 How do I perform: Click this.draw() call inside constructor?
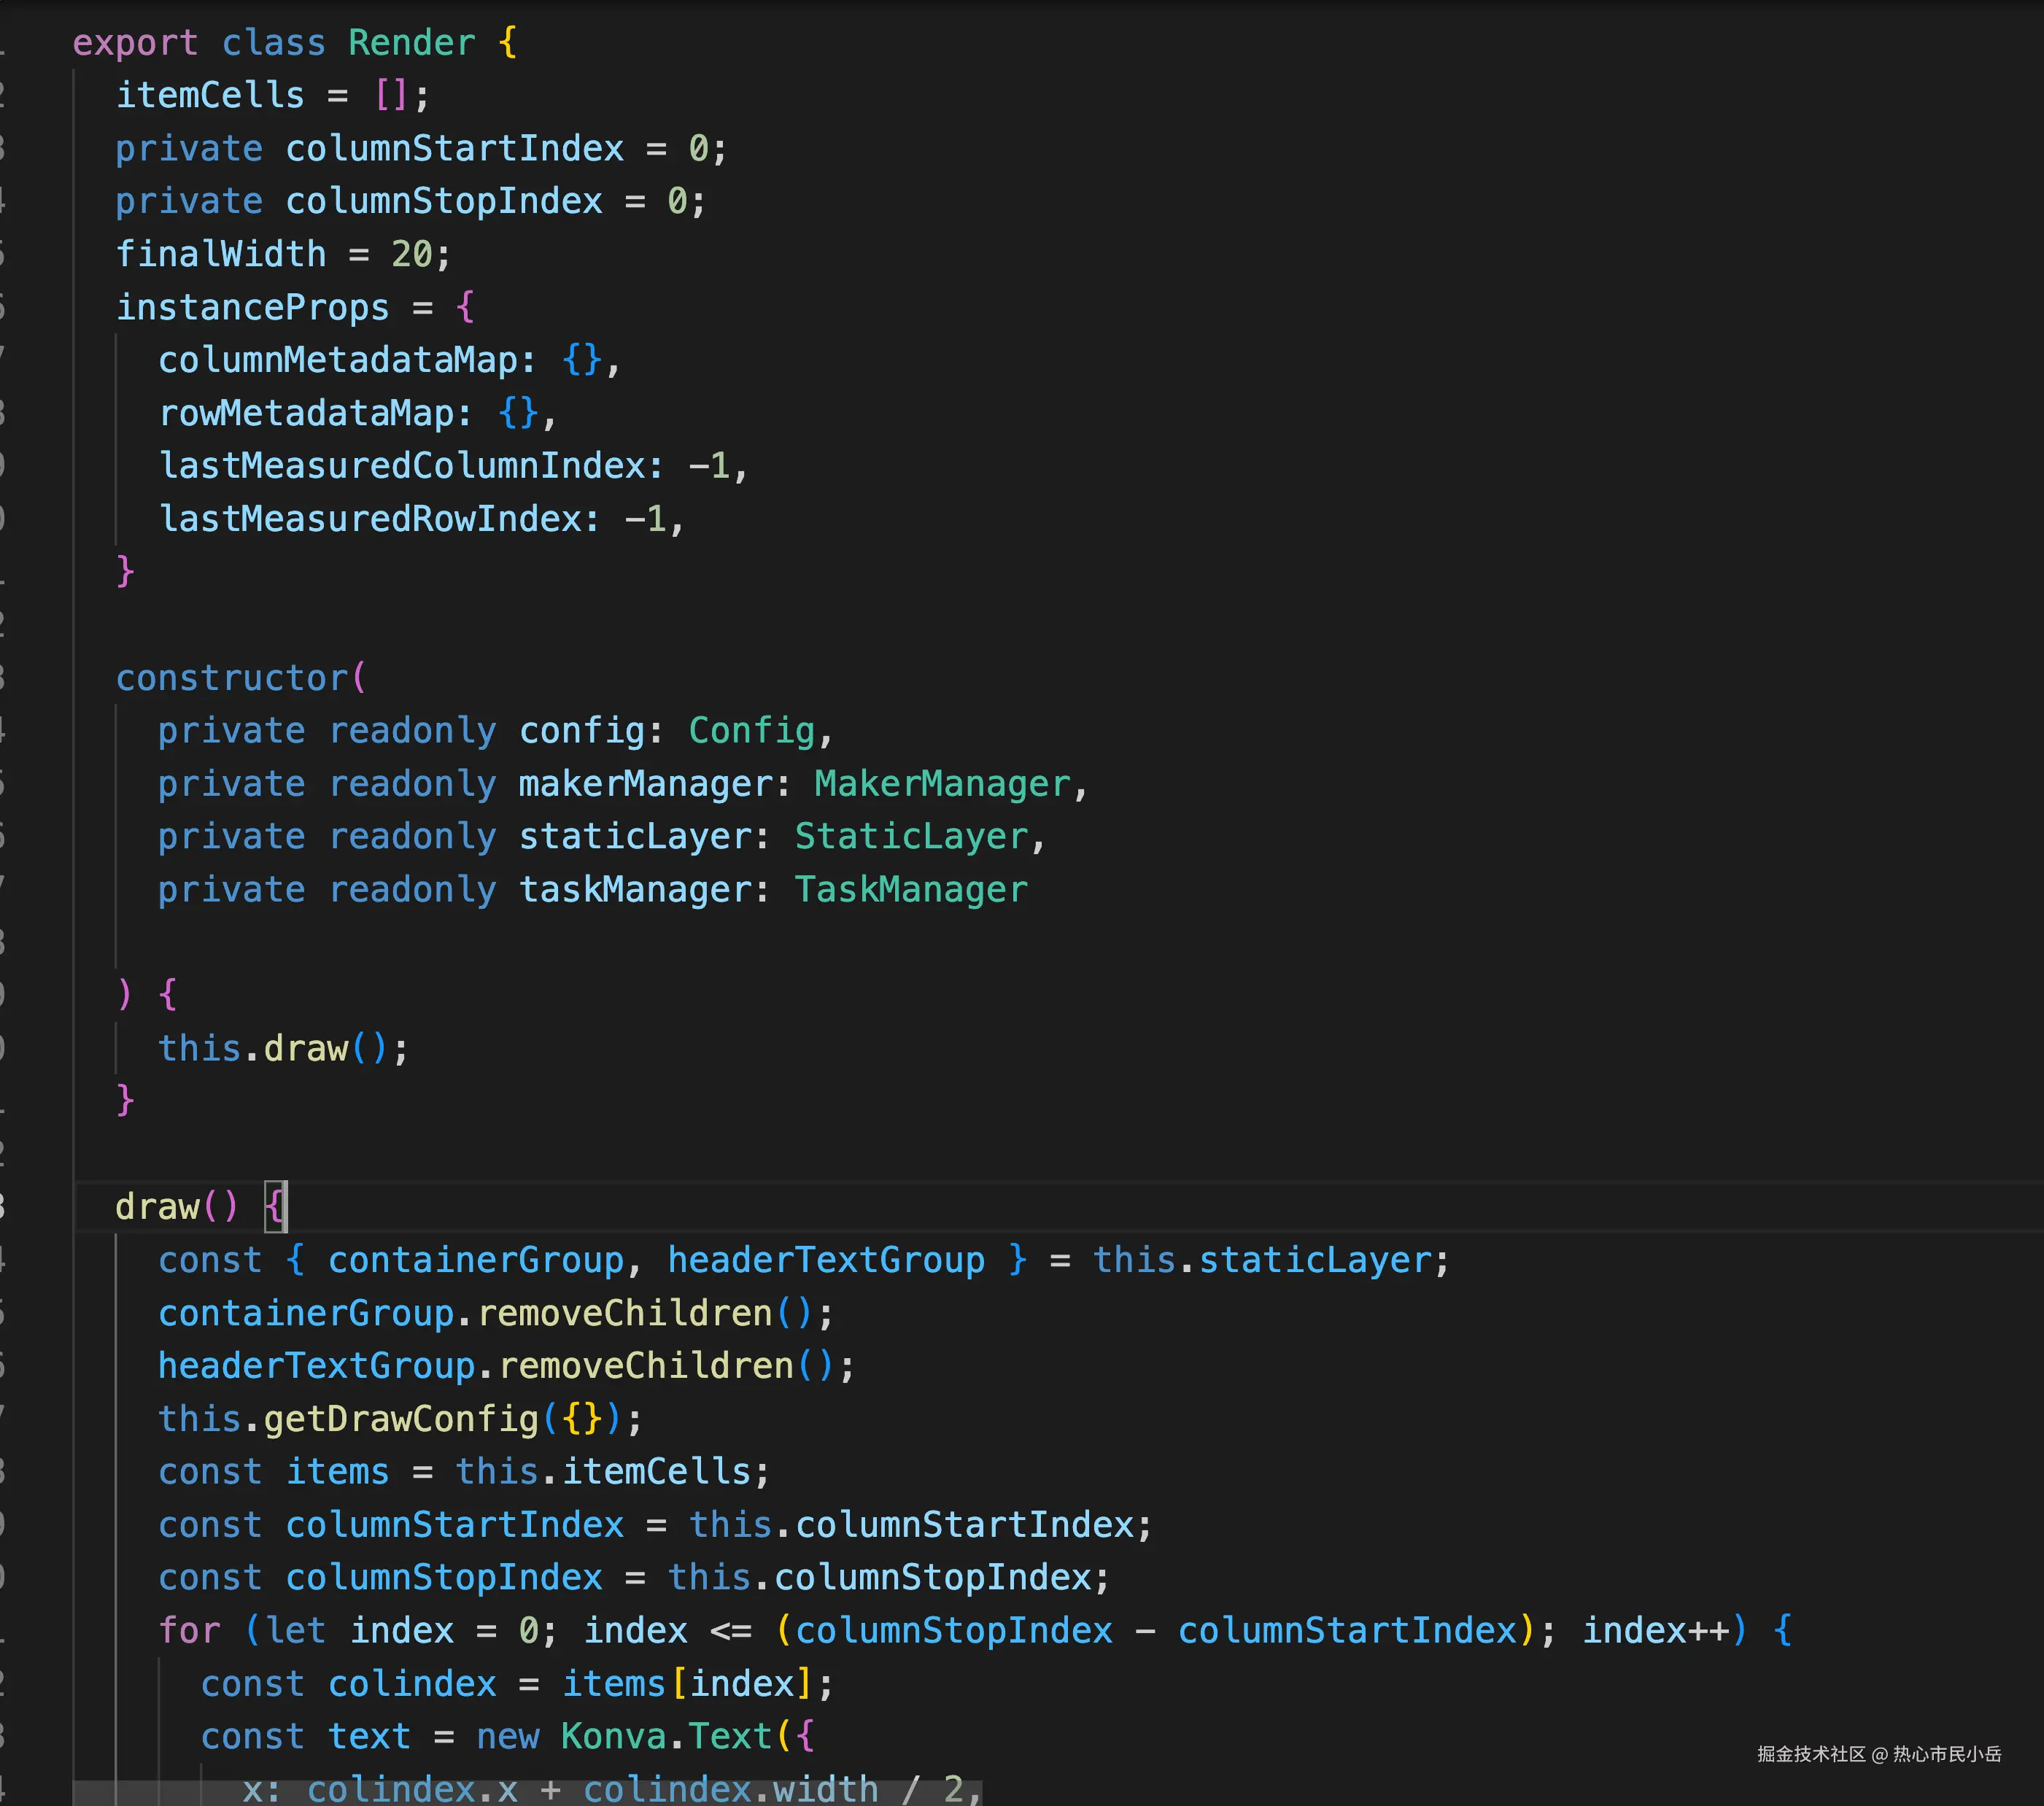305,1048
